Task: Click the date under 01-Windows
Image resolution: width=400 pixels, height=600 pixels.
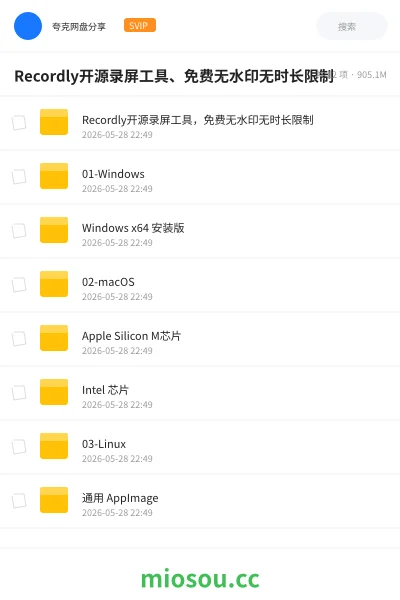Action: [117, 189]
